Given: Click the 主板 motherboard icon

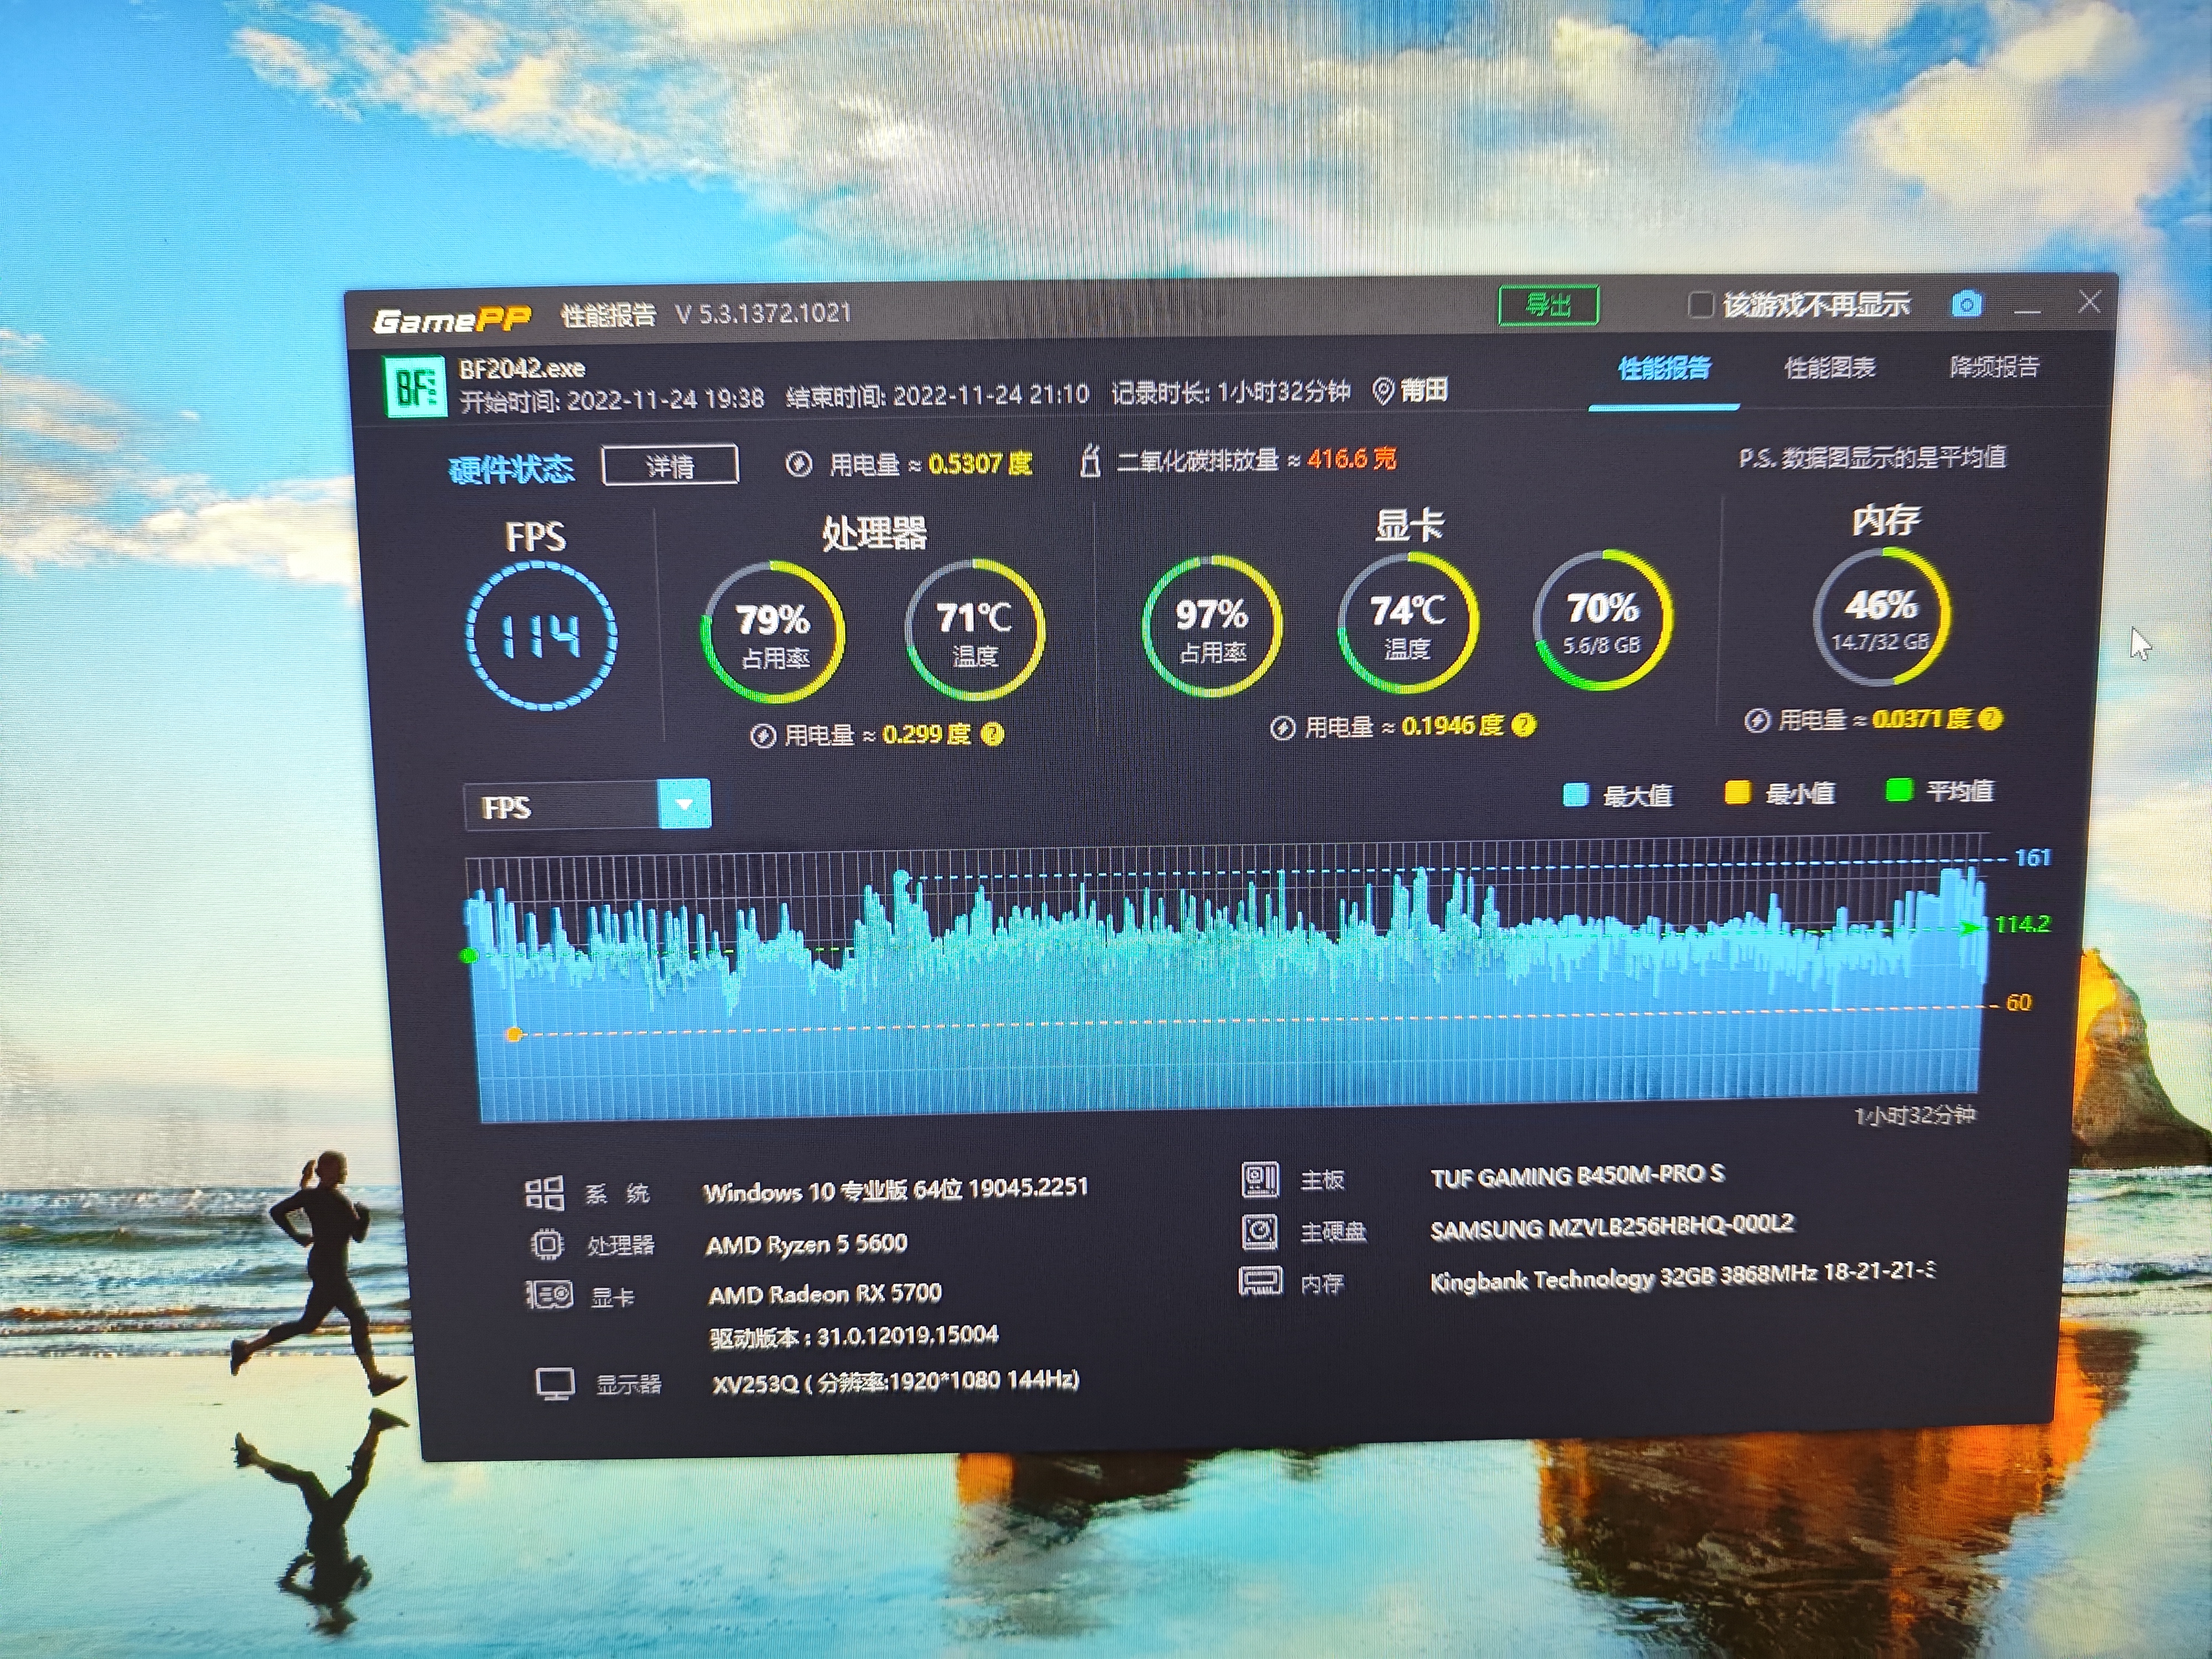Looking at the screenshot, I should click(x=1260, y=1179).
